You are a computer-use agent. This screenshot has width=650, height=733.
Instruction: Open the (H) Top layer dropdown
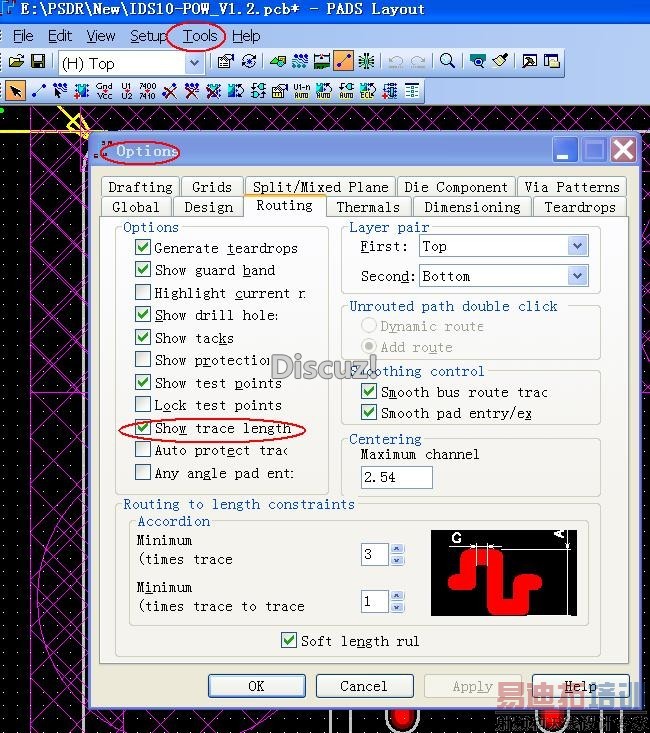click(x=195, y=63)
